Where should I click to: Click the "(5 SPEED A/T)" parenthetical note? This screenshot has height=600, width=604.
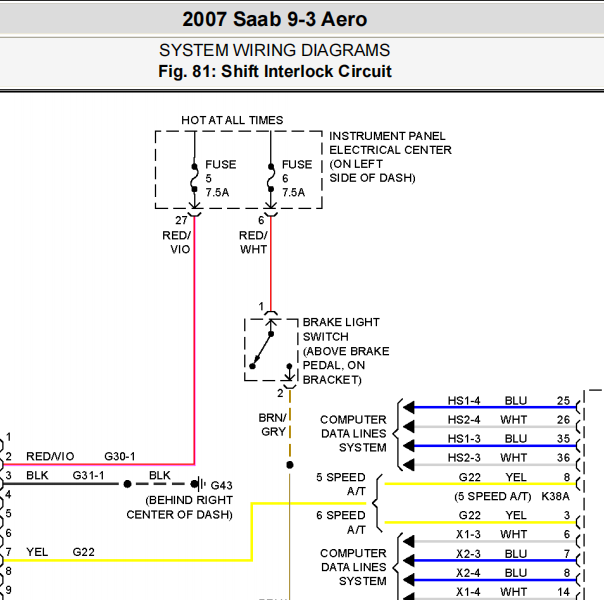(x=492, y=496)
